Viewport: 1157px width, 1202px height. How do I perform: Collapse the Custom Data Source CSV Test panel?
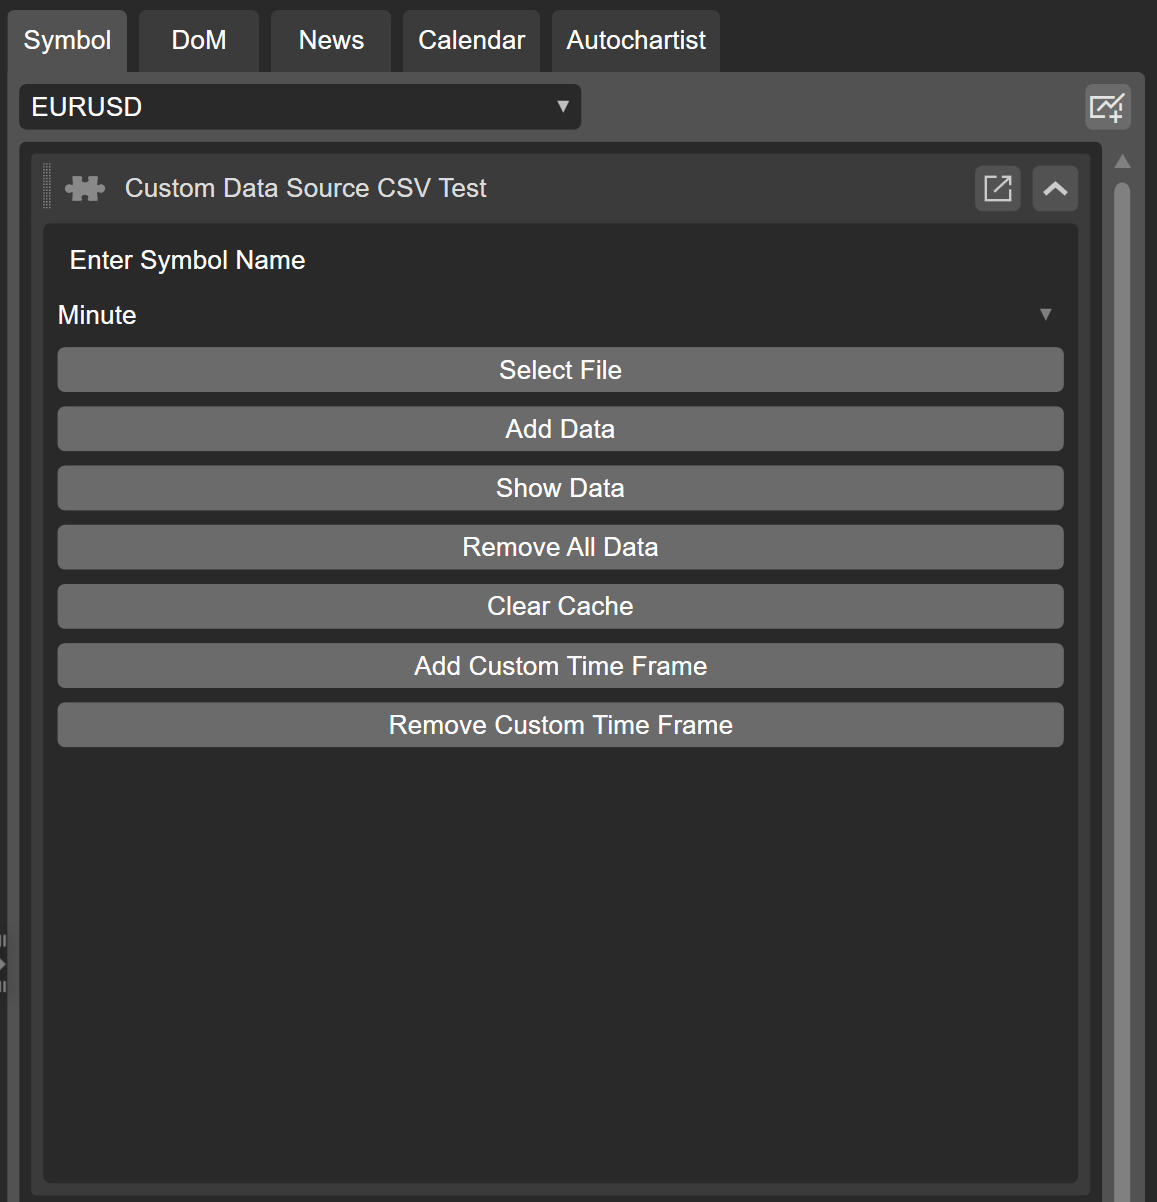pyautogui.click(x=1055, y=188)
